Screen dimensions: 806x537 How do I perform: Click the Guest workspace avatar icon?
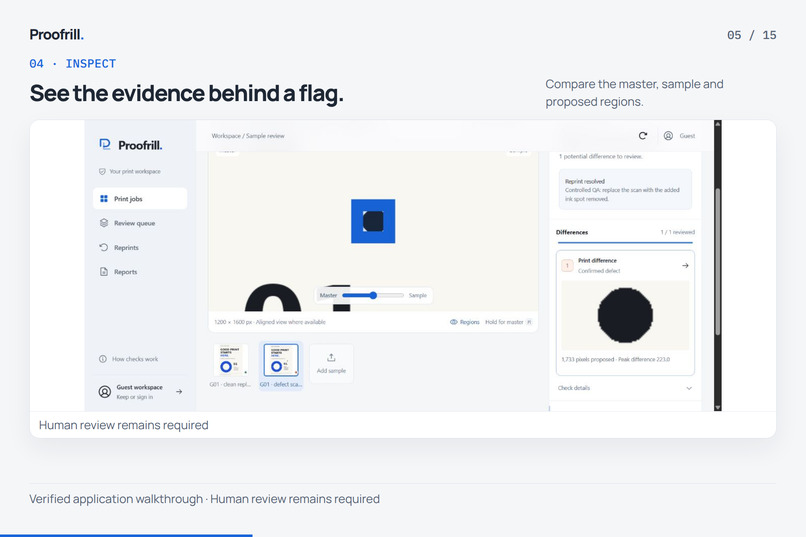[x=104, y=392]
